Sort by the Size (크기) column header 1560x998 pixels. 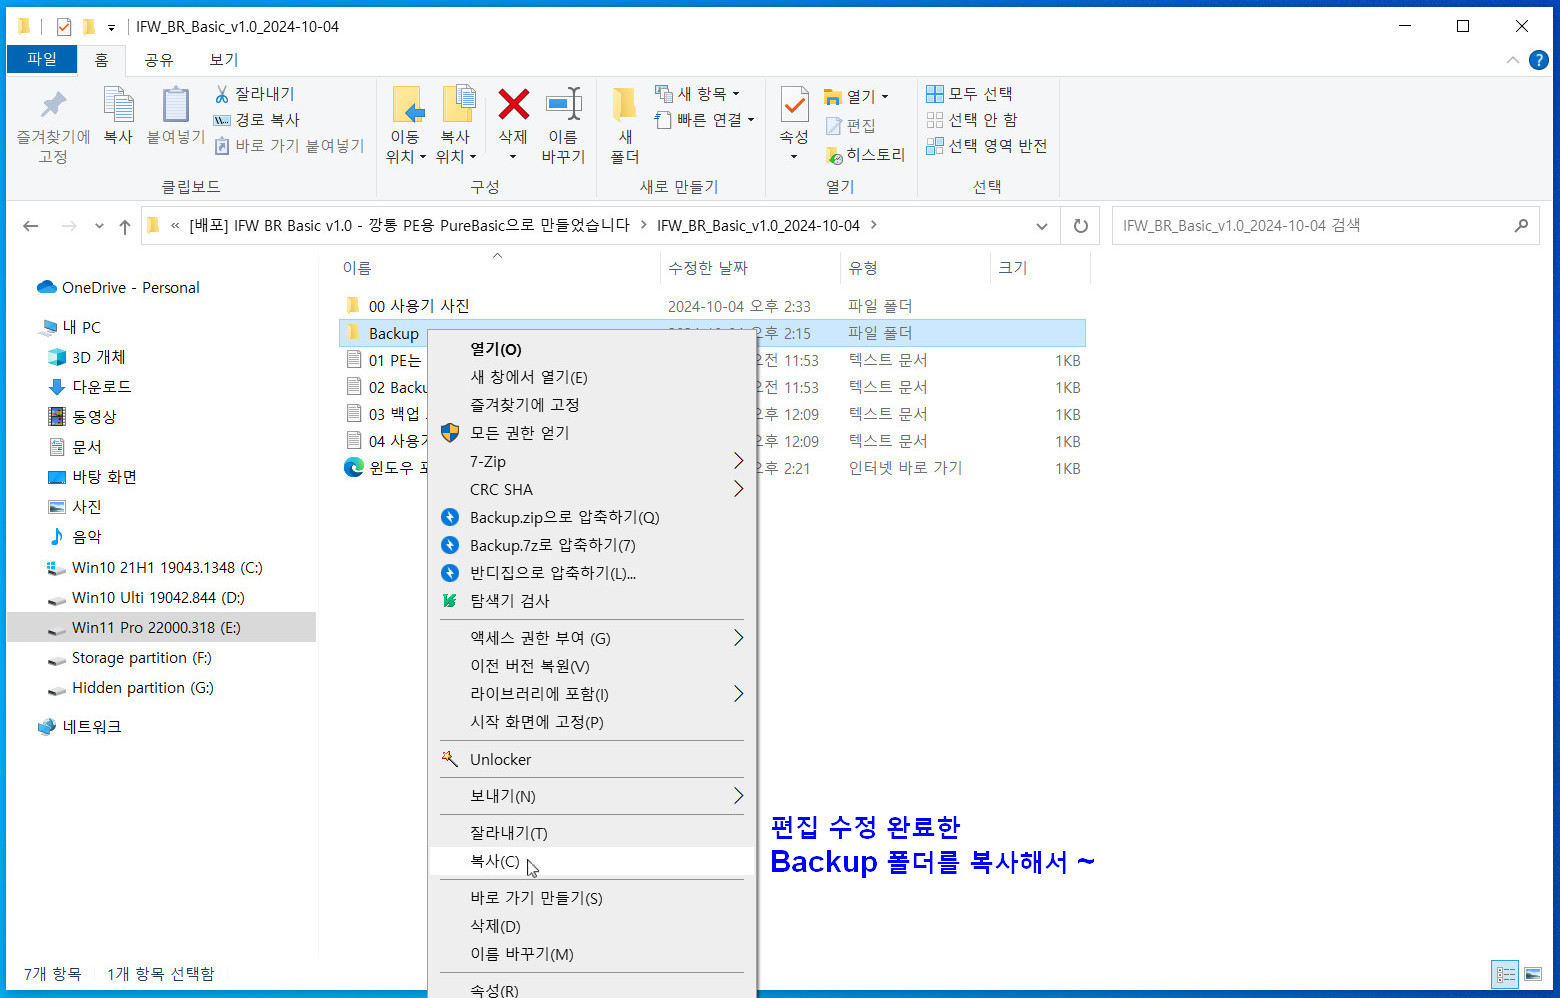[1012, 268]
